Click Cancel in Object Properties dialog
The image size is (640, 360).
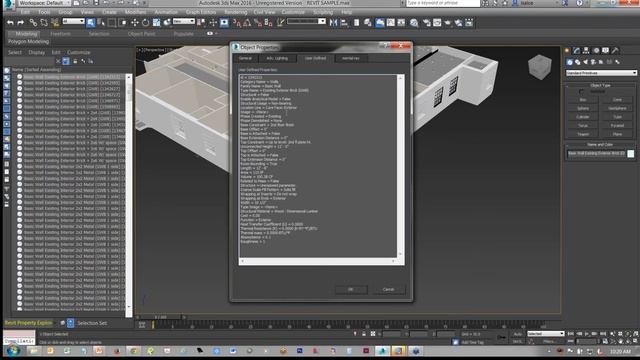coord(389,289)
